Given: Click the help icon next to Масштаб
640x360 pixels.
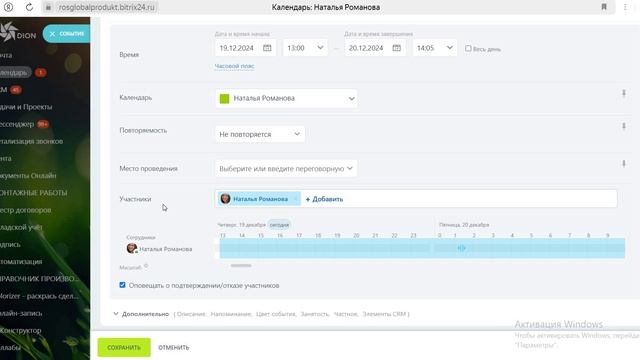Looking at the screenshot, I should (x=146, y=267).
